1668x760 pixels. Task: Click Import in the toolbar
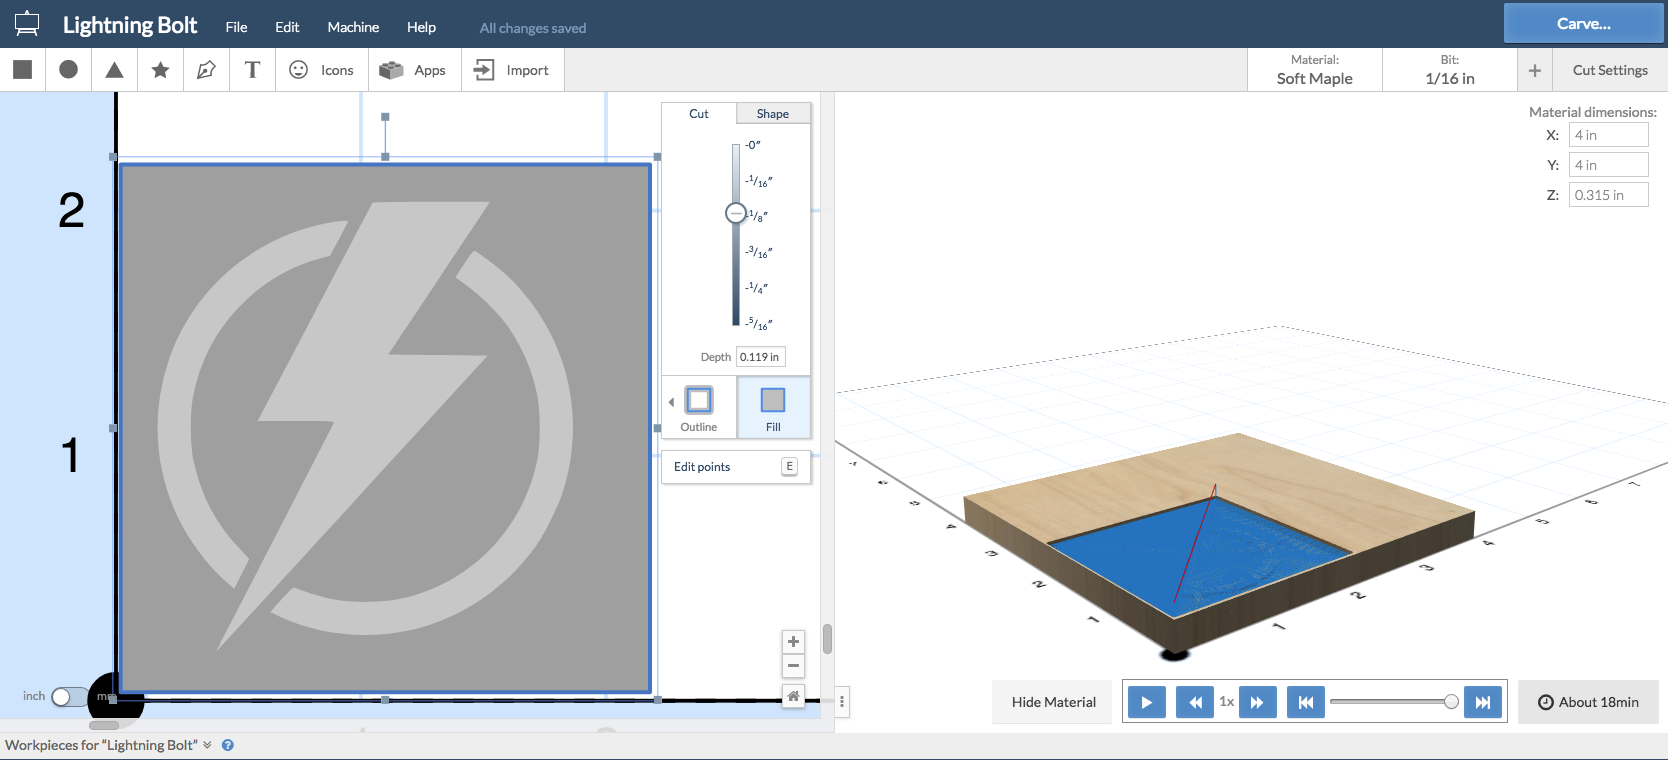coord(511,70)
